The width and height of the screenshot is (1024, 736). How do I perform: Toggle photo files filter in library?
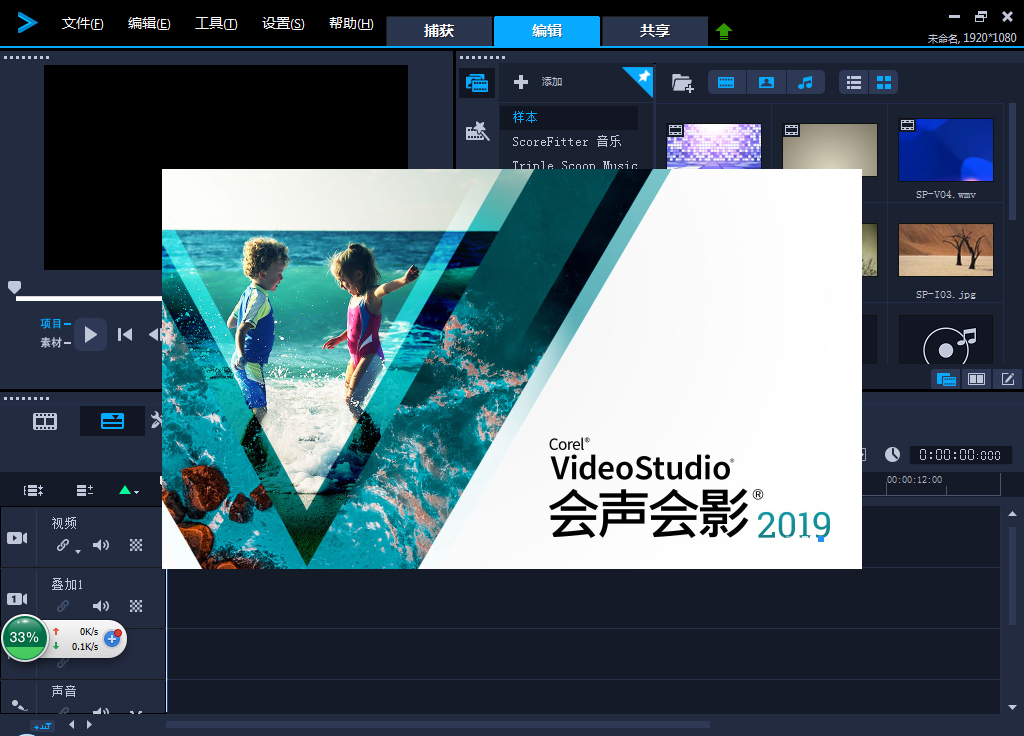tap(766, 83)
